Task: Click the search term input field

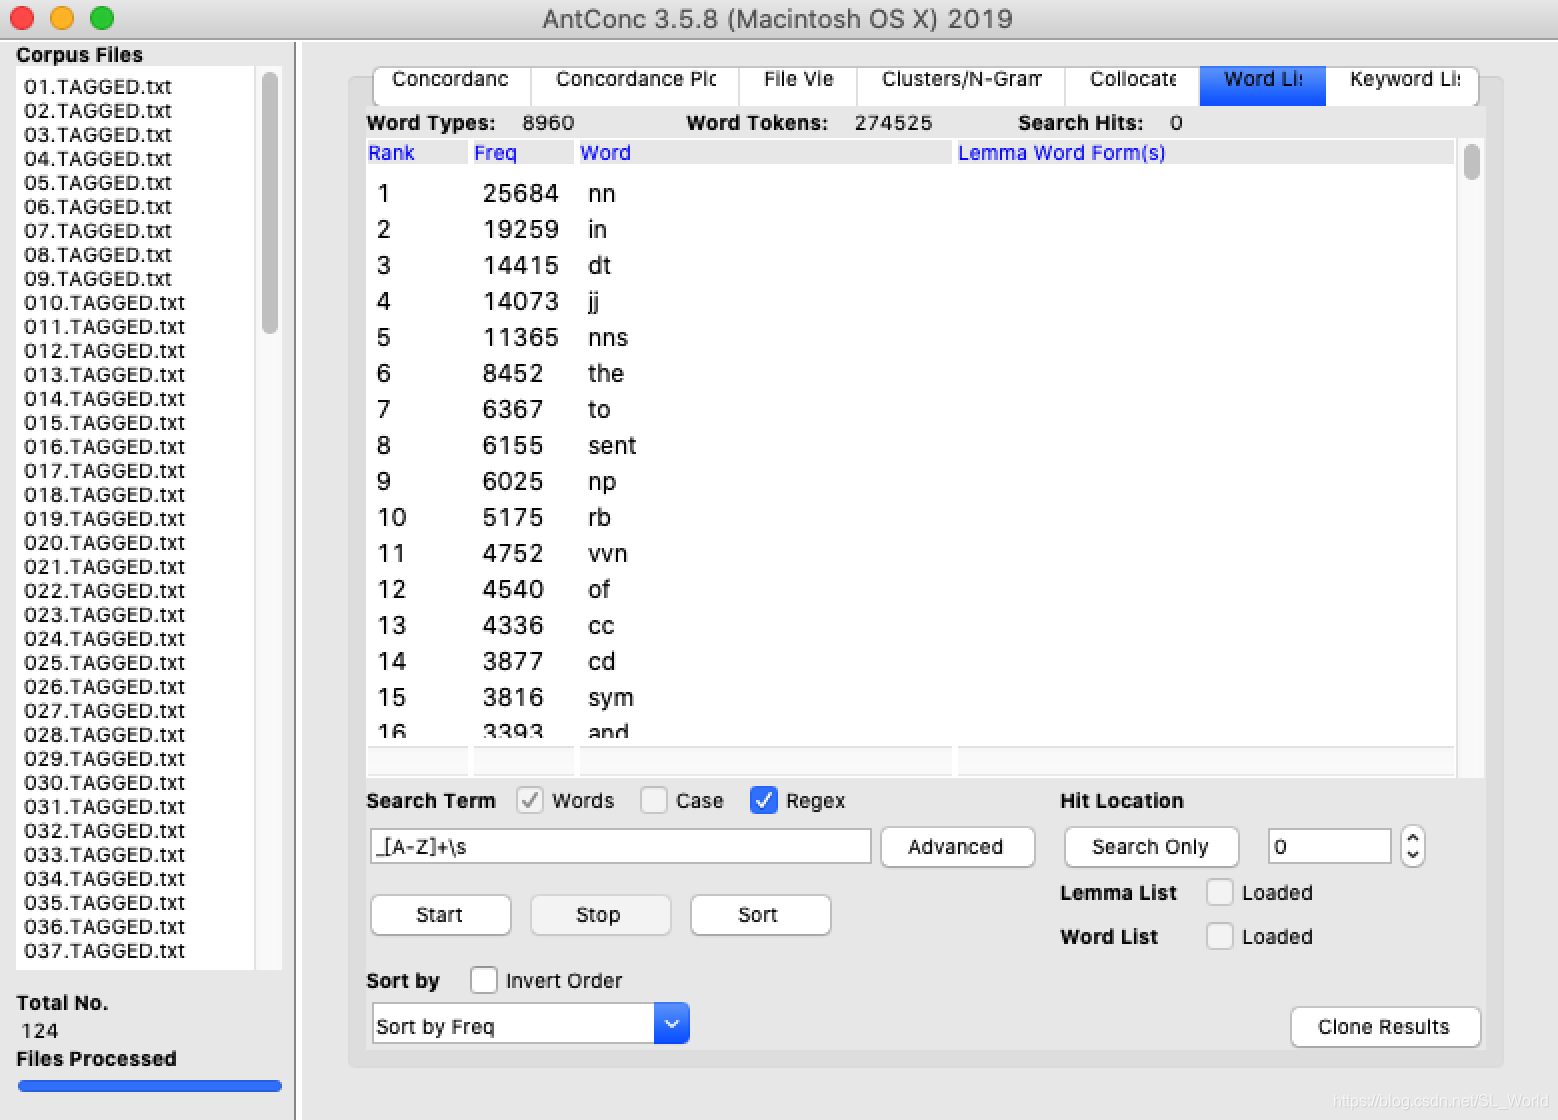Action: point(620,846)
